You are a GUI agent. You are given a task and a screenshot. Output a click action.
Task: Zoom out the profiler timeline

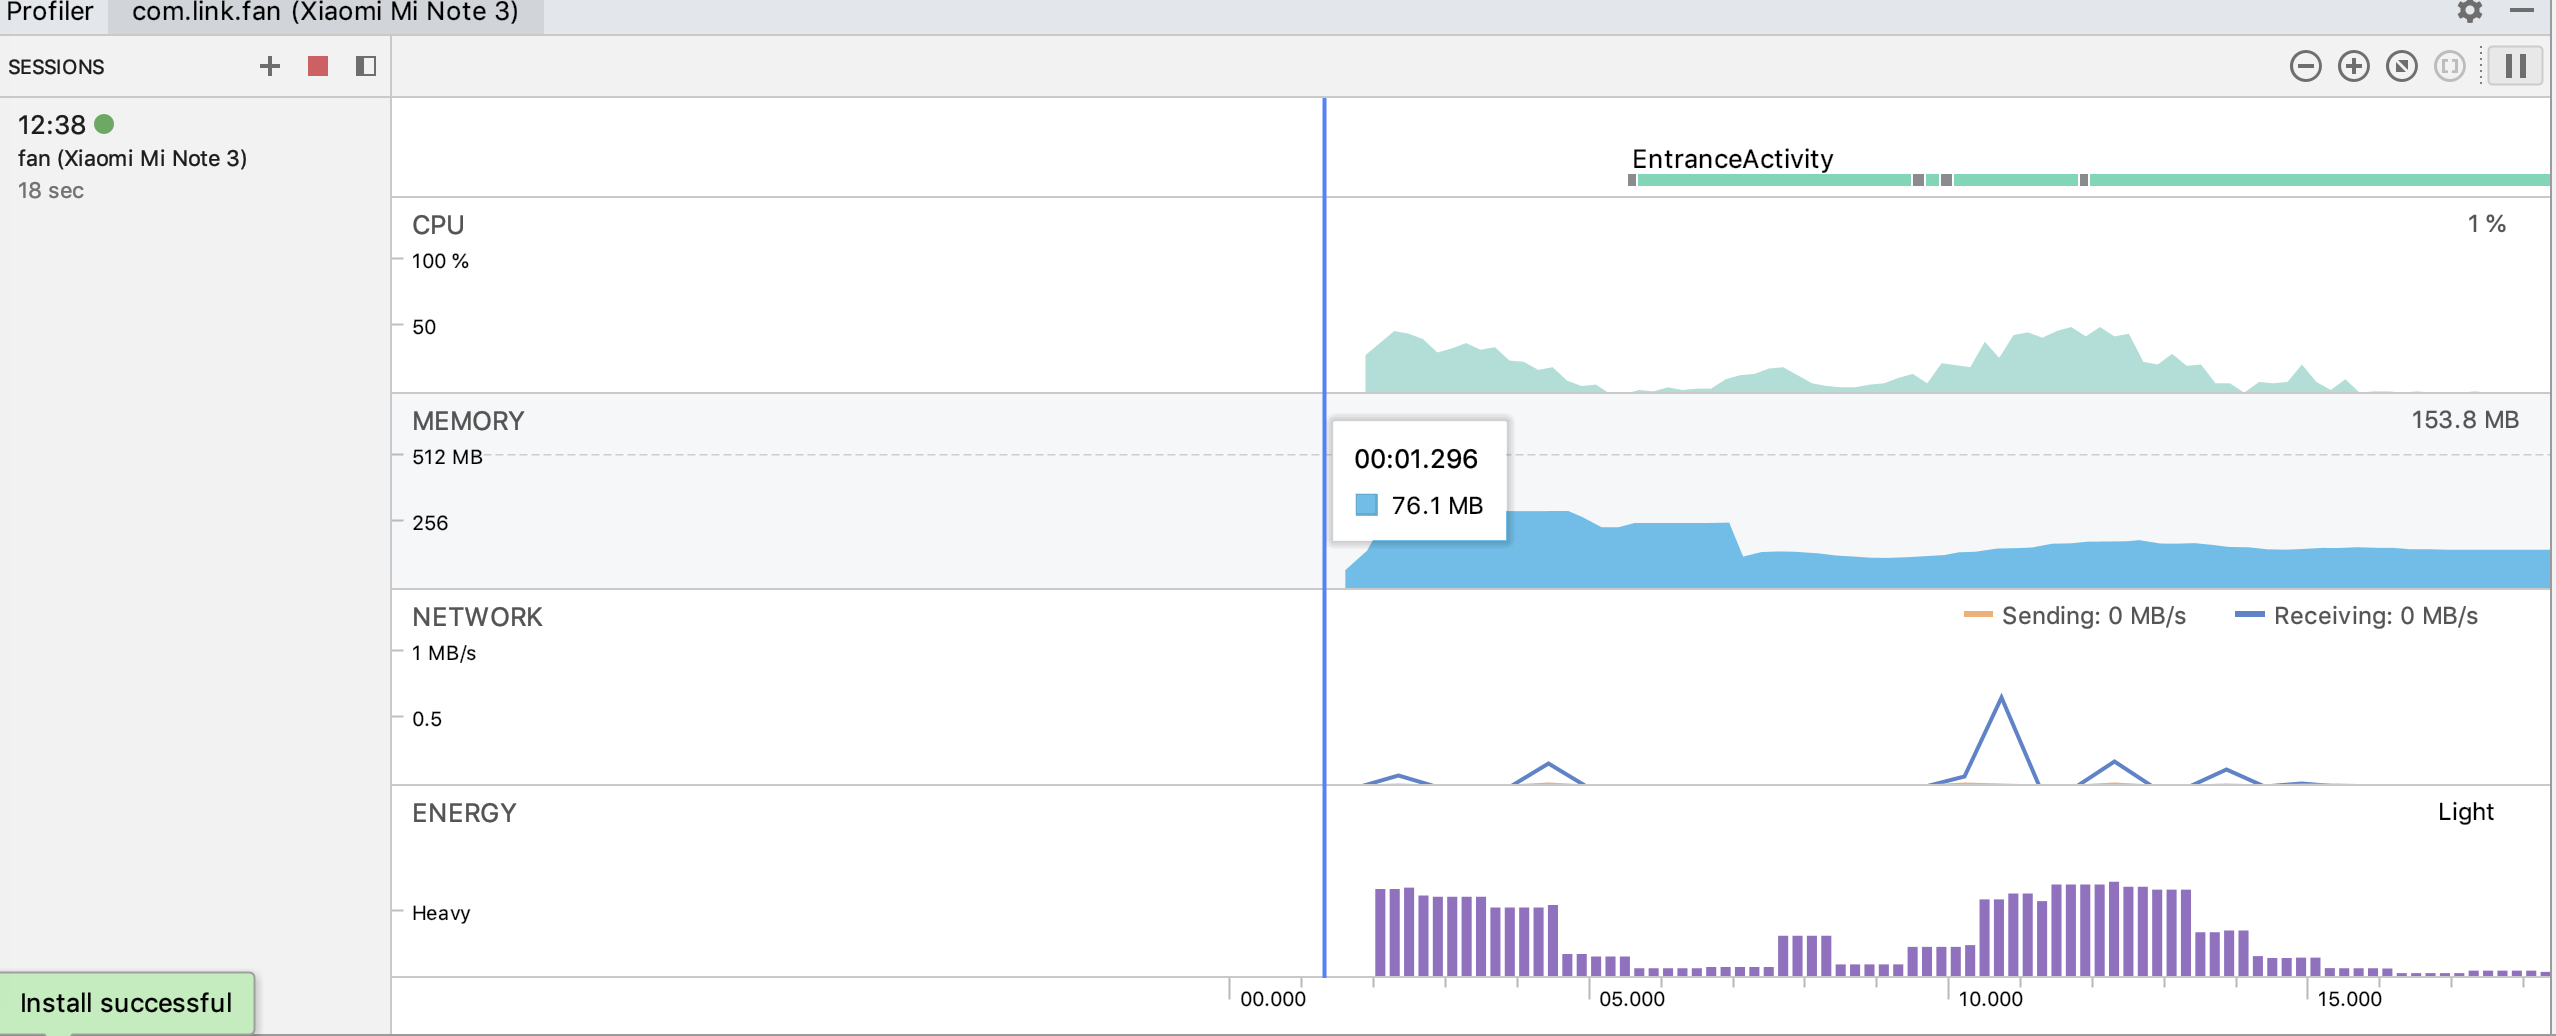point(2305,66)
